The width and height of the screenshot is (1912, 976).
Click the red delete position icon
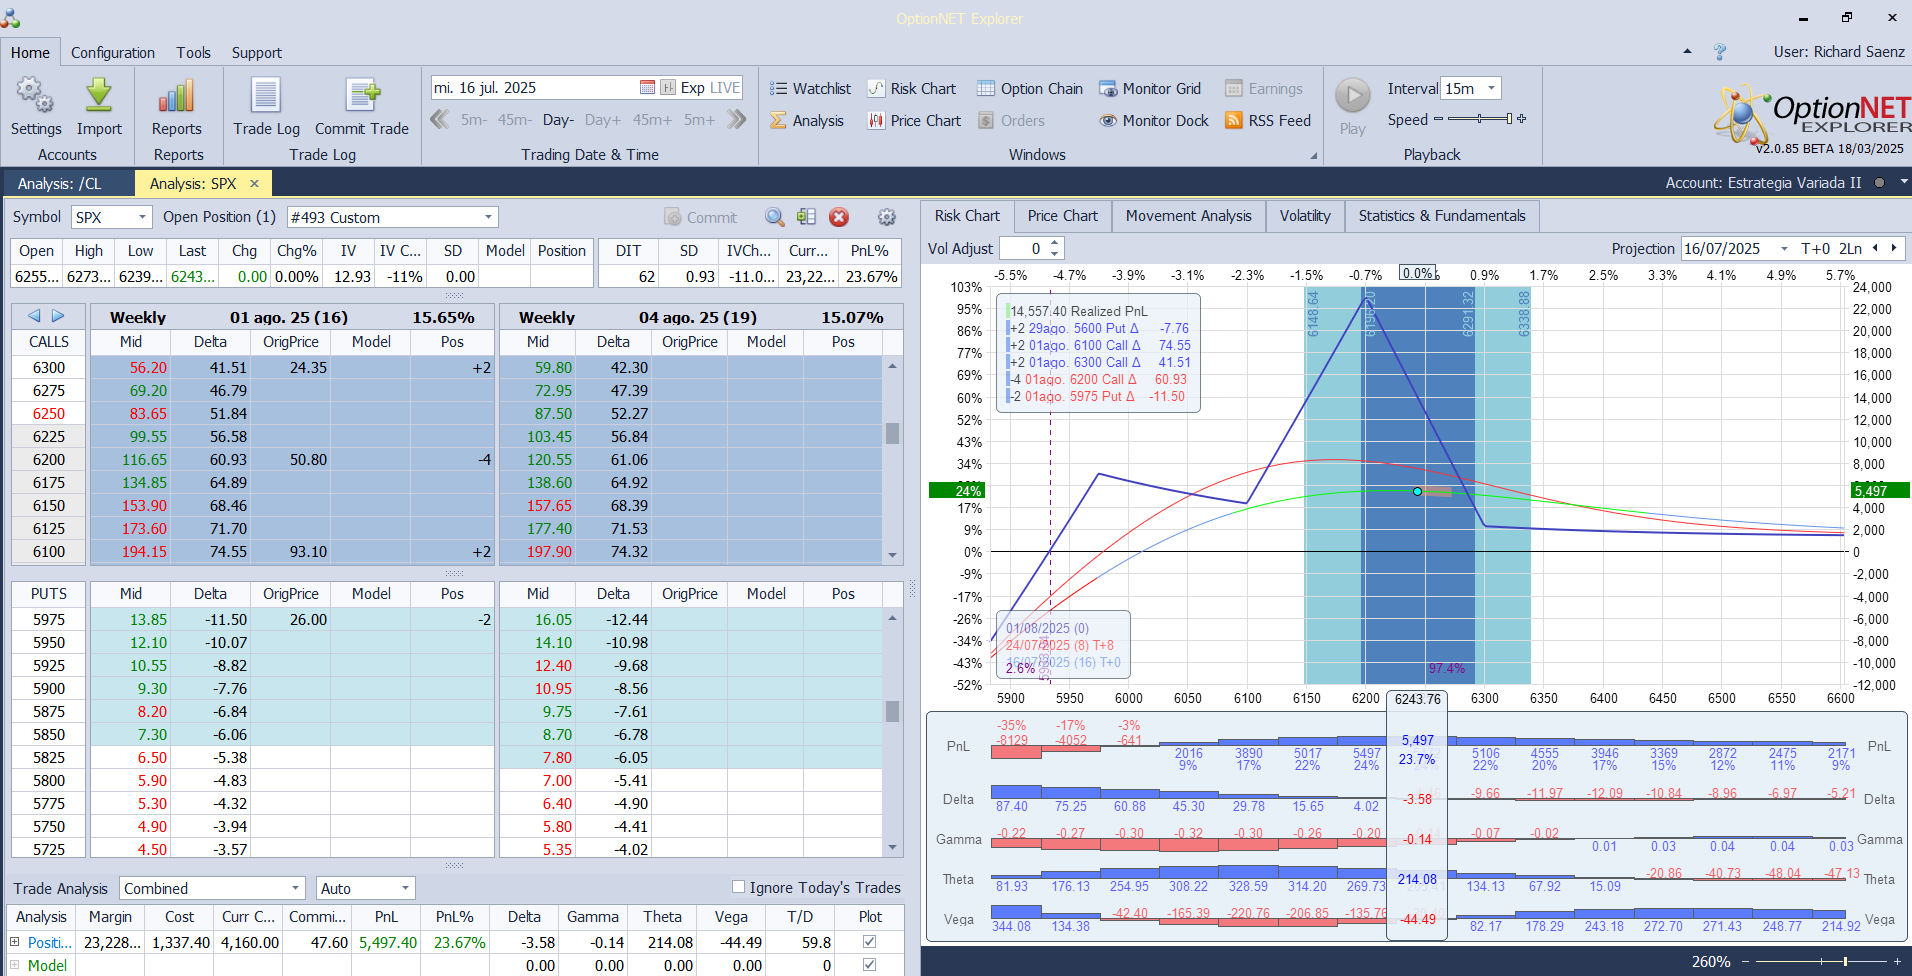[839, 217]
